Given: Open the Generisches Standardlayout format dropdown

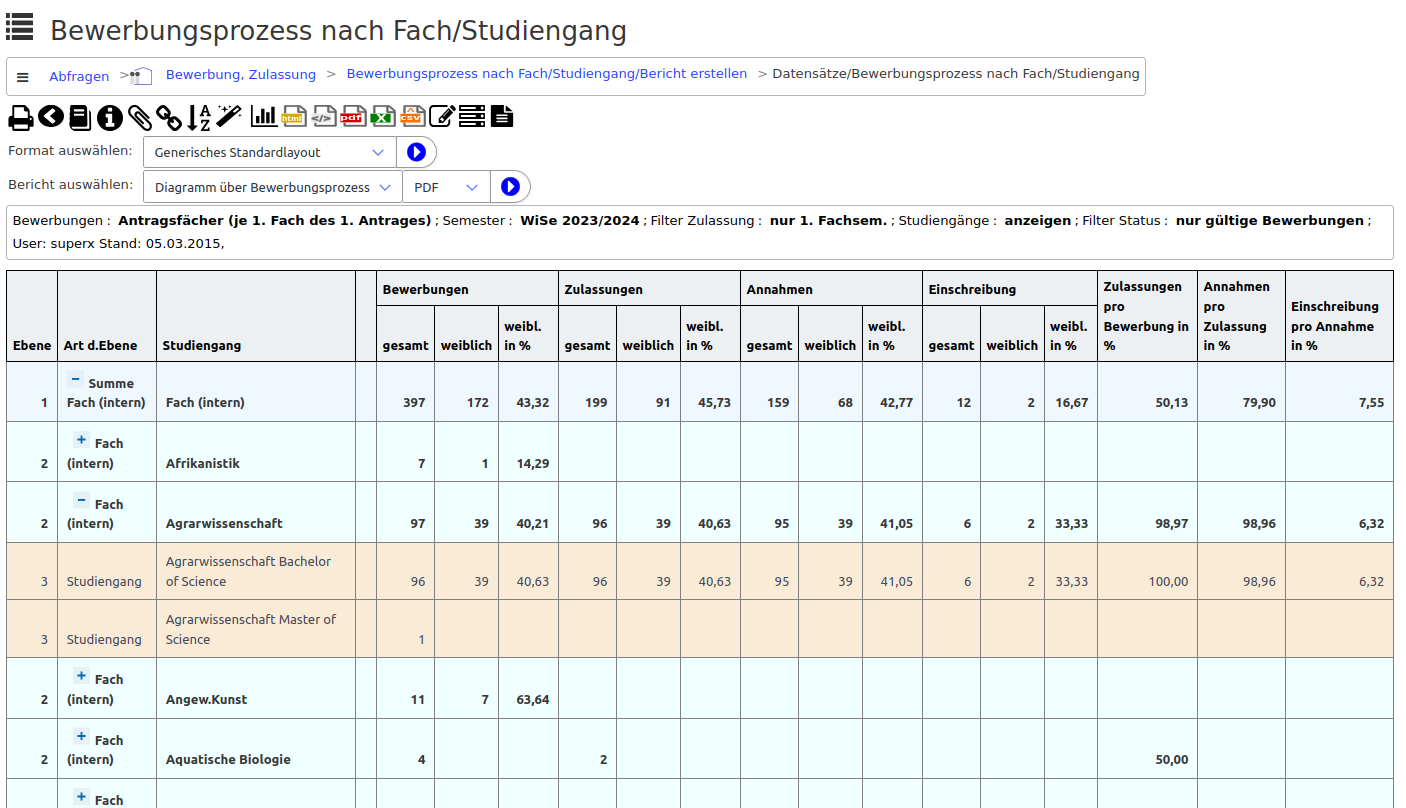Looking at the screenshot, I should 270,152.
